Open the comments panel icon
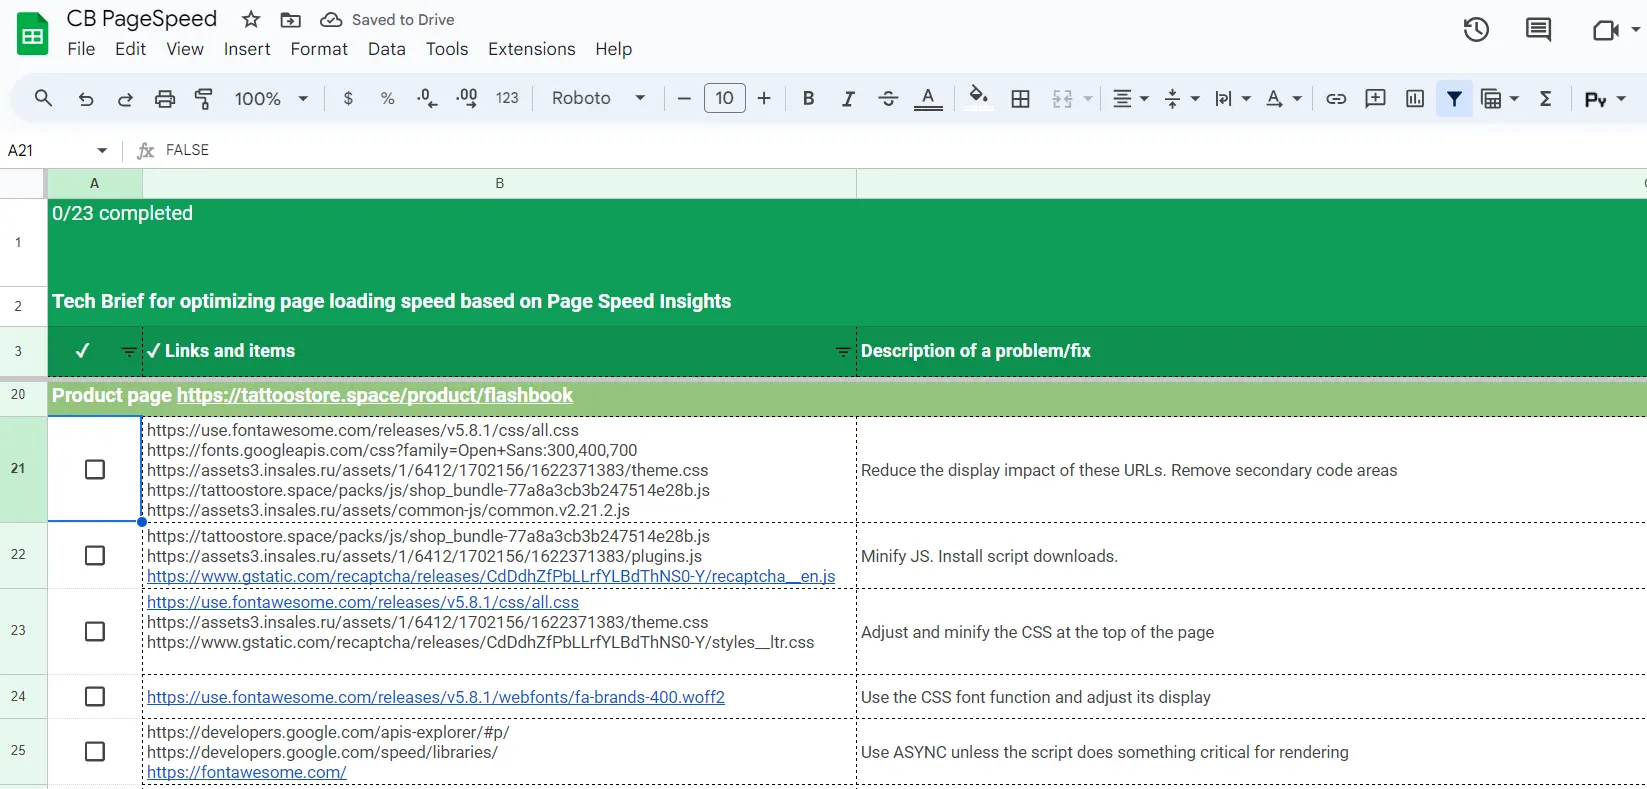 point(1538,30)
